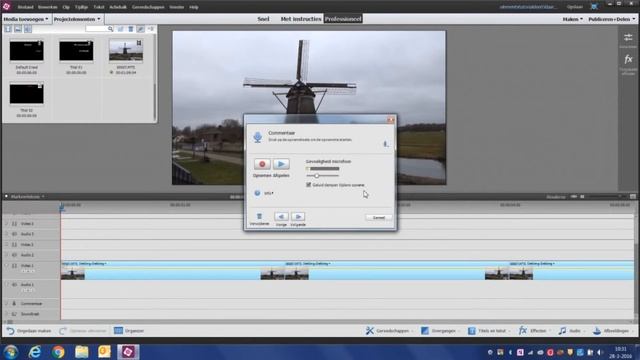Select the windmill video clip thumbnail

[x=126, y=51]
